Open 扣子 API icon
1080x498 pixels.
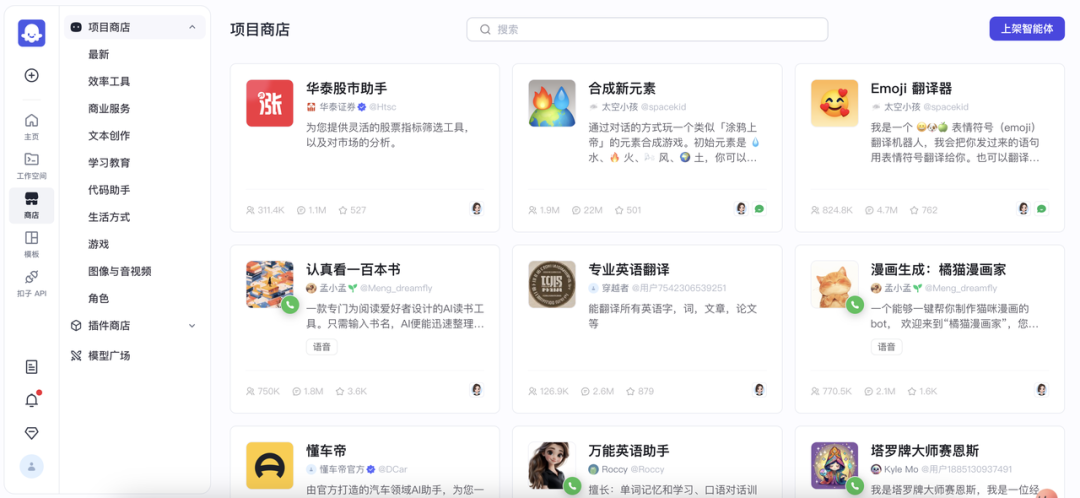32,277
